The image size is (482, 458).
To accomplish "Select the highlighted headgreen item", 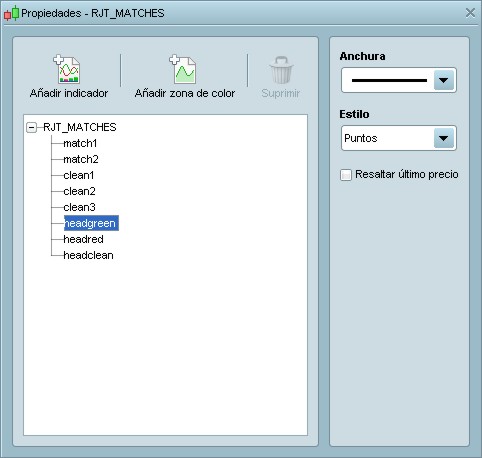I will coord(91,223).
